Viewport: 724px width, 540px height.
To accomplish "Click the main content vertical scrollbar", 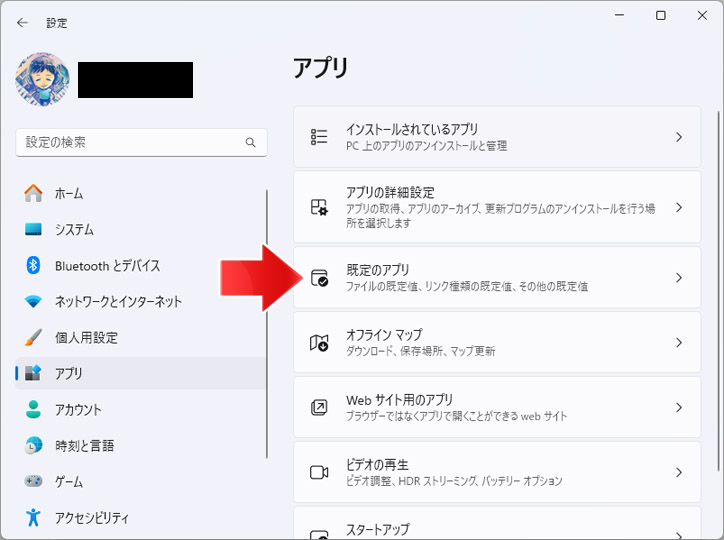I will [x=718, y=291].
